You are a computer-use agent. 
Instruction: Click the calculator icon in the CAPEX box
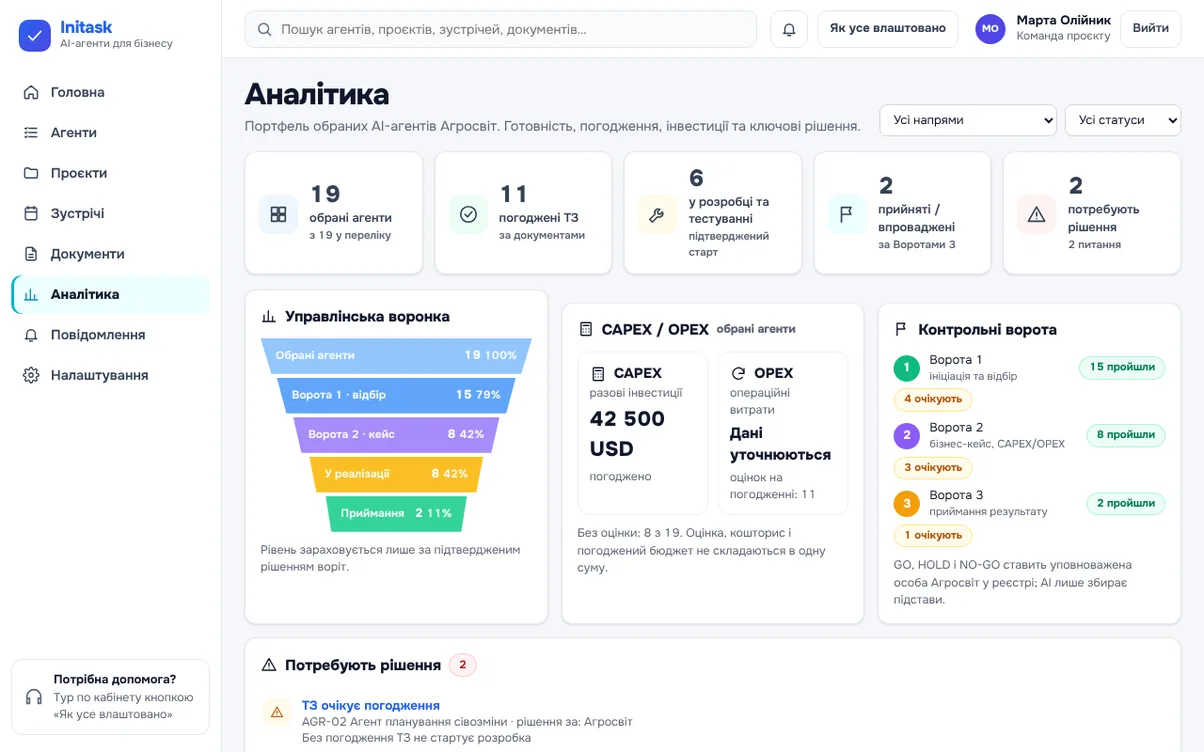click(x=598, y=373)
